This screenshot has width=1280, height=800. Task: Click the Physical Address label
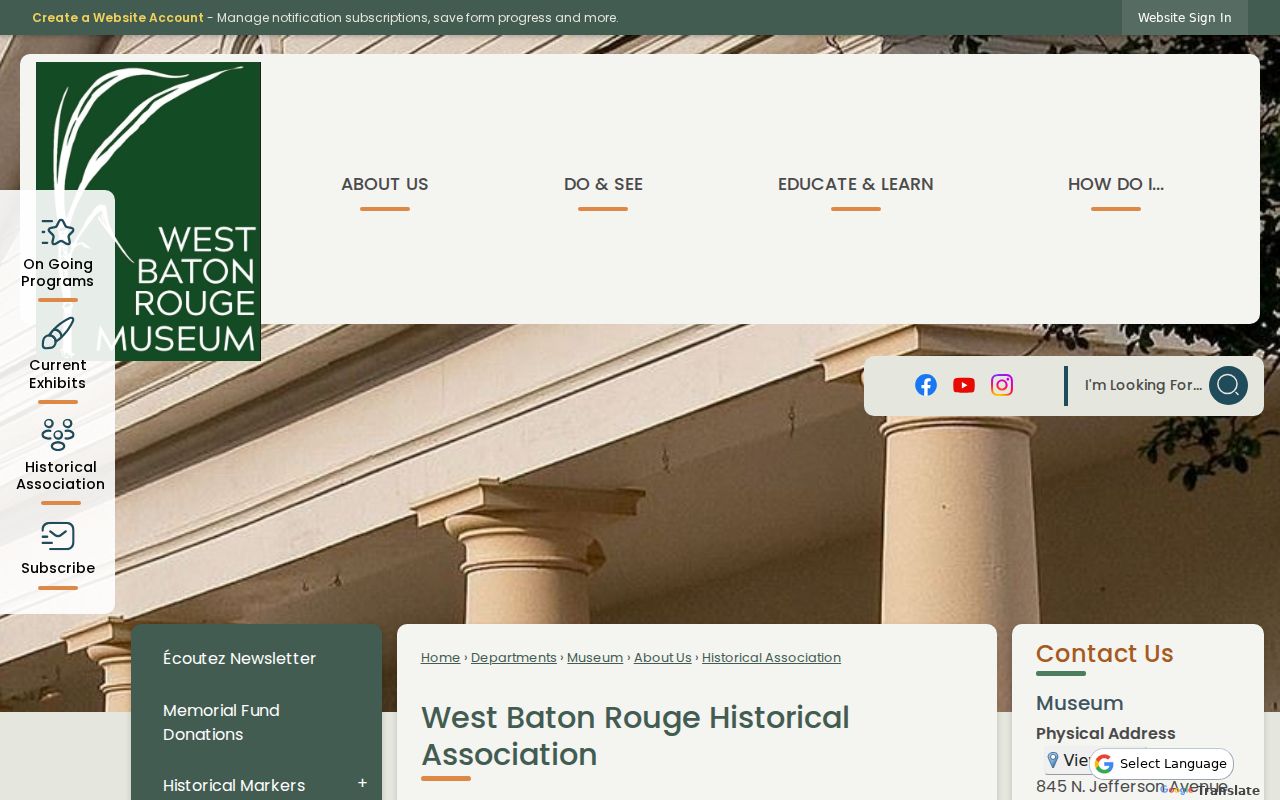tap(1106, 733)
